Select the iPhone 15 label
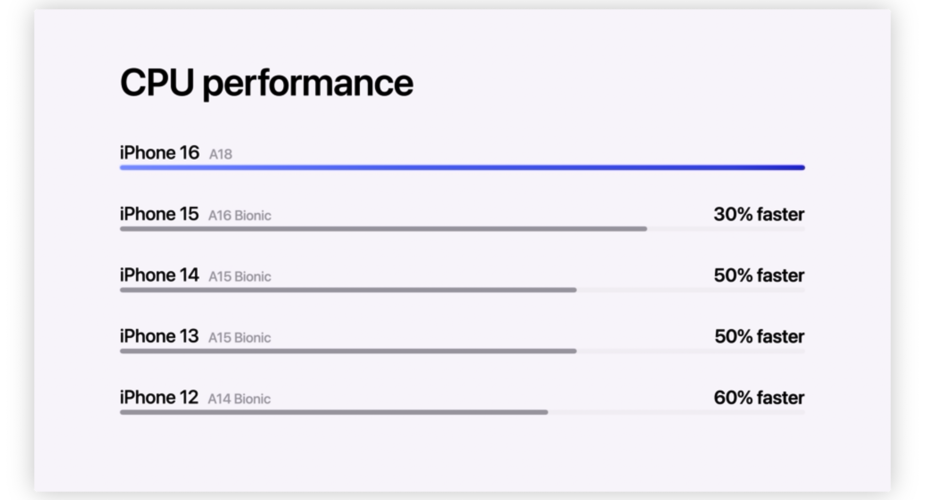The width and height of the screenshot is (925, 500). [159, 214]
